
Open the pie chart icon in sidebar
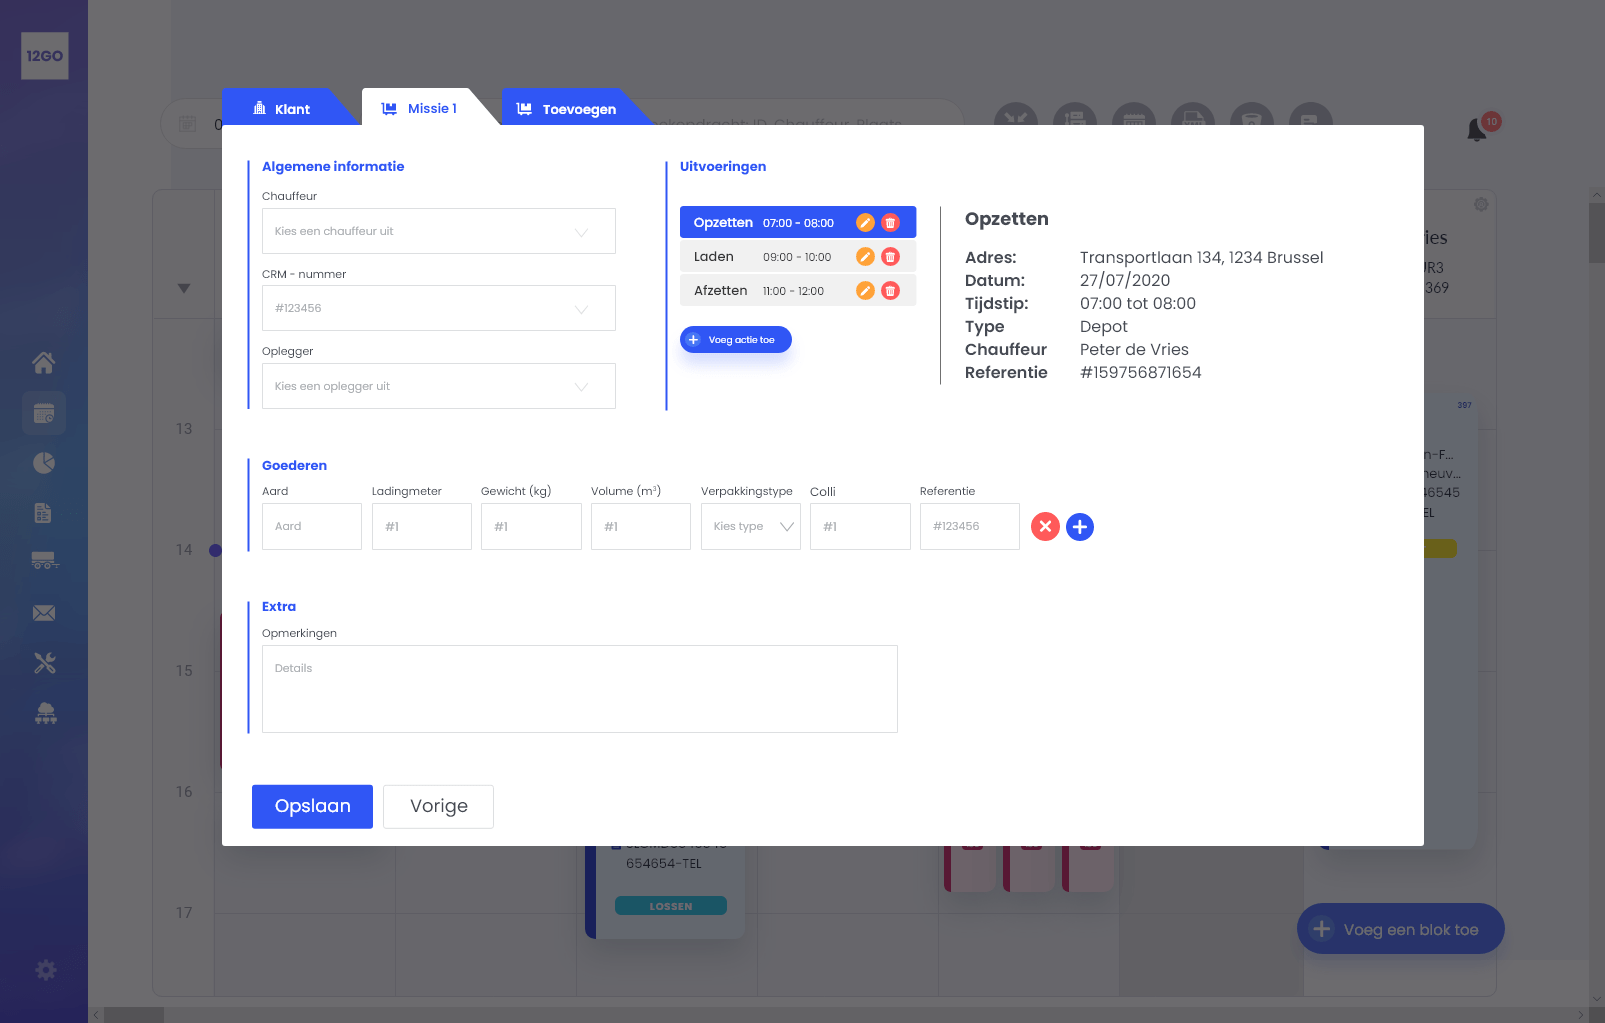44,463
